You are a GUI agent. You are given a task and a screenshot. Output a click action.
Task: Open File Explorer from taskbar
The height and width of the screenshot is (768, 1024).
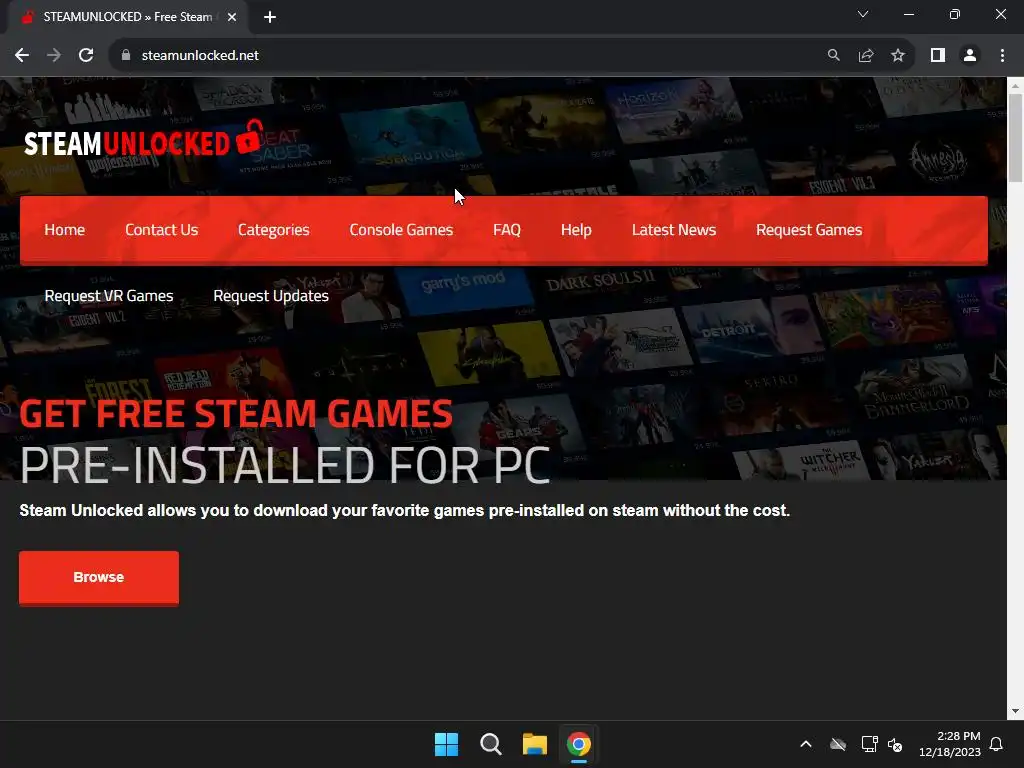pyautogui.click(x=535, y=744)
